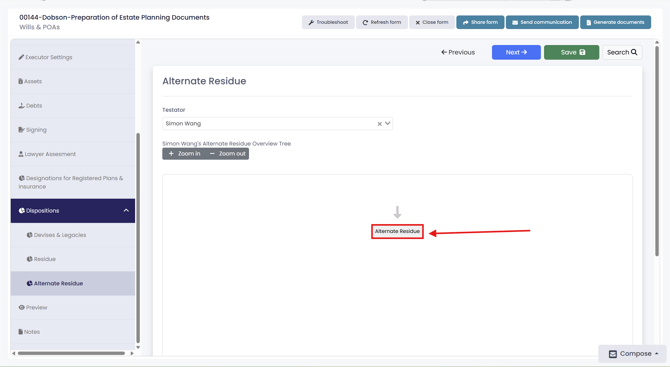The height and width of the screenshot is (367, 670).
Task: Click the magnifier icon in Search
Action: pos(634,52)
